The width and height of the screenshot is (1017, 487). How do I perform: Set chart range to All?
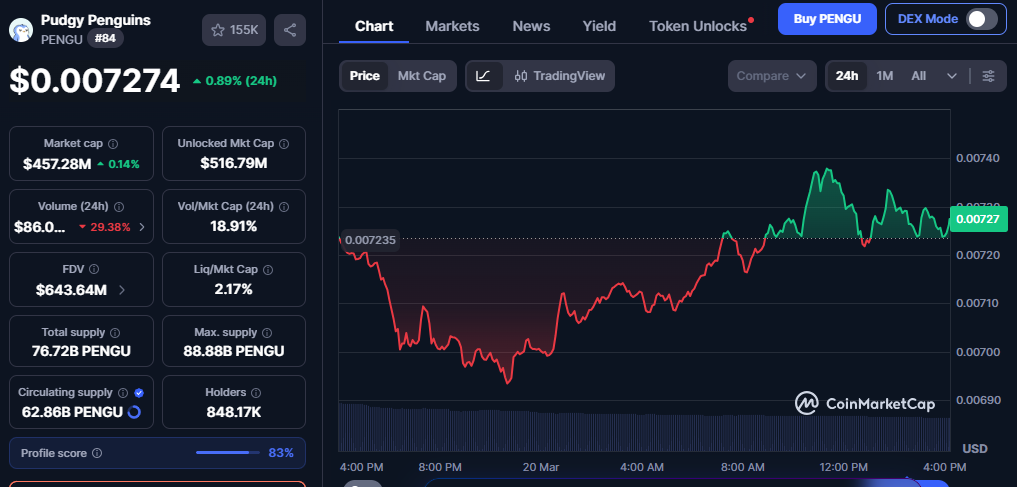point(918,76)
